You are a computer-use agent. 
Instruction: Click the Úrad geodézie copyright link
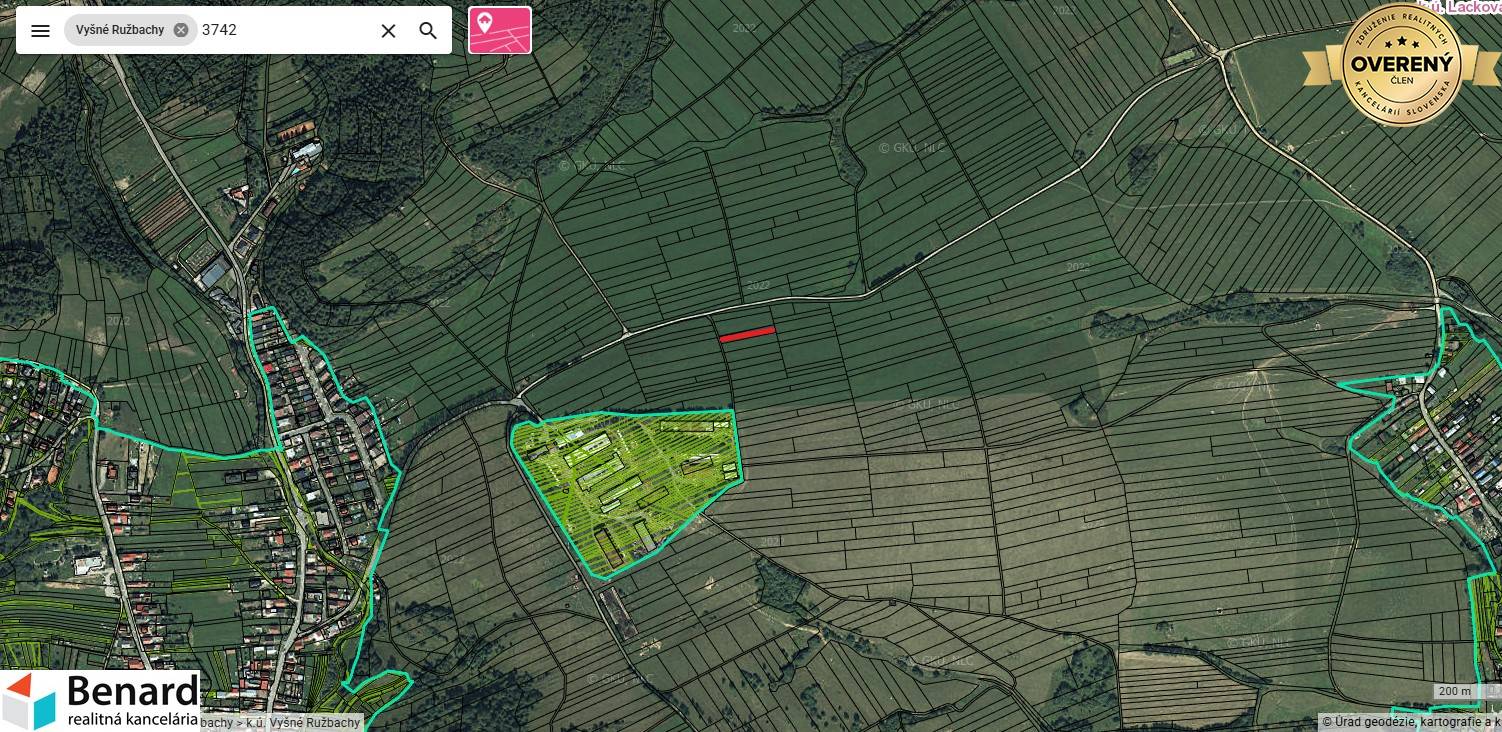1410,722
